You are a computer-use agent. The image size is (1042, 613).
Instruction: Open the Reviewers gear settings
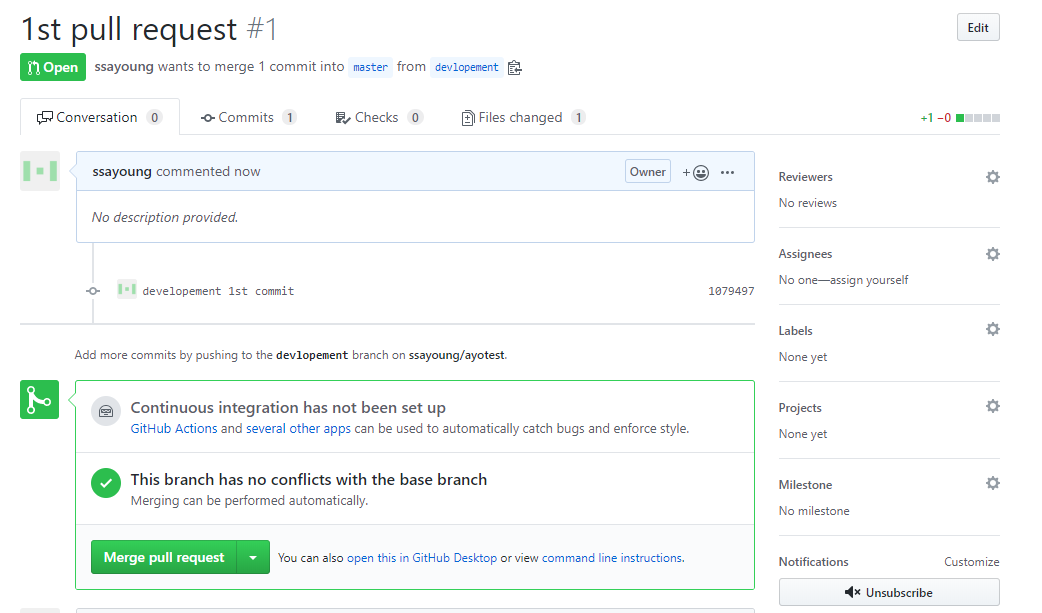pyautogui.click(x=993, y=177)
